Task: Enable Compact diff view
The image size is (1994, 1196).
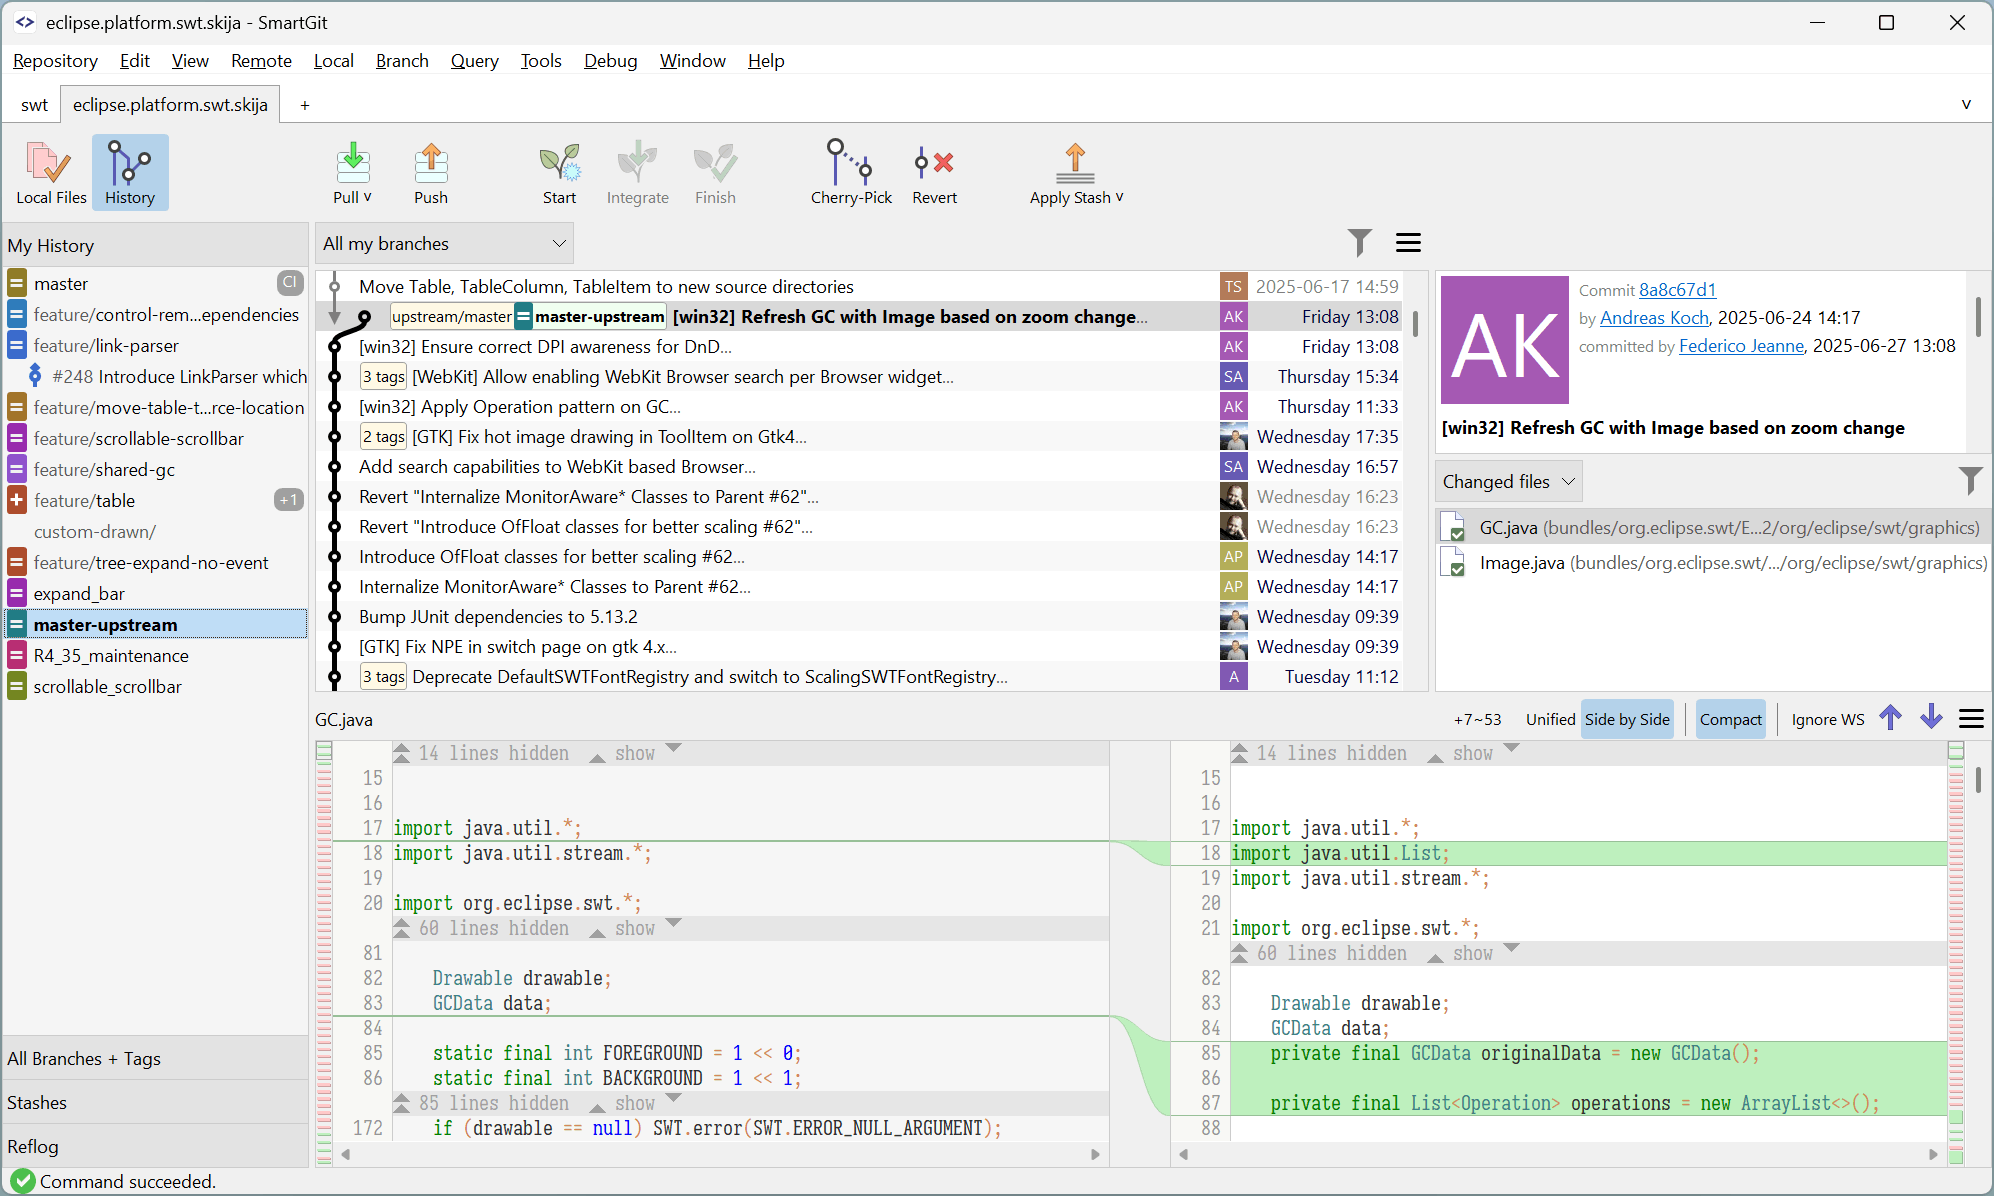Action: point(1730,718)
